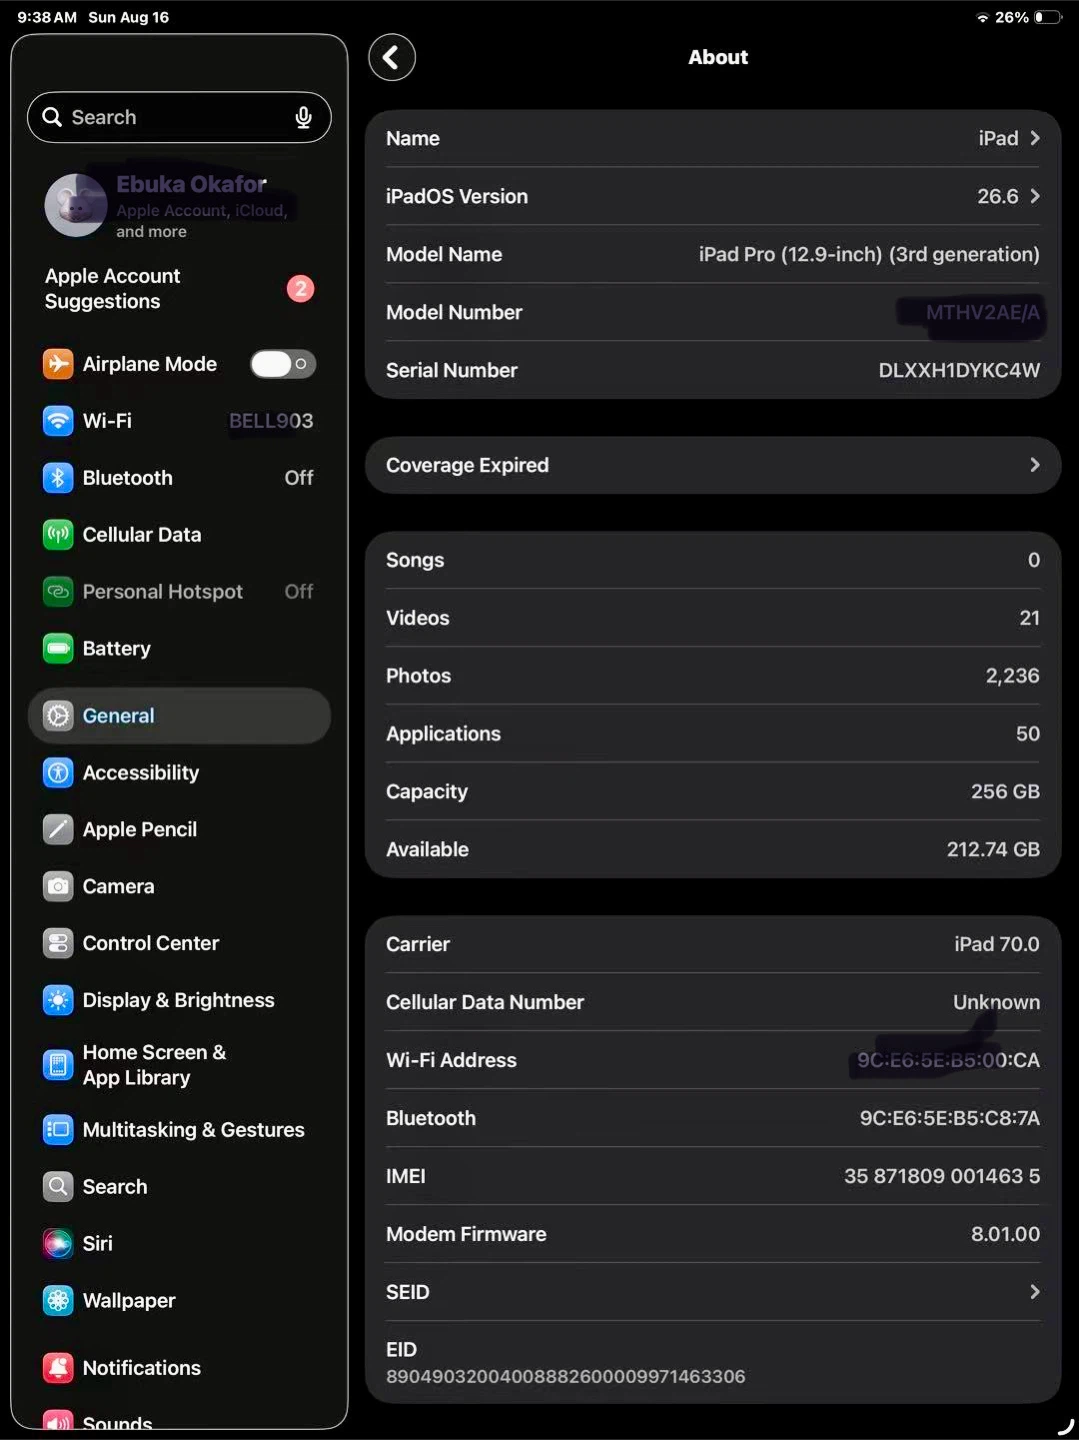The width and height of the screenshot is (1079, 1440).
Task: Open iPadOS Version details chevron
Action: [1035, 196]
